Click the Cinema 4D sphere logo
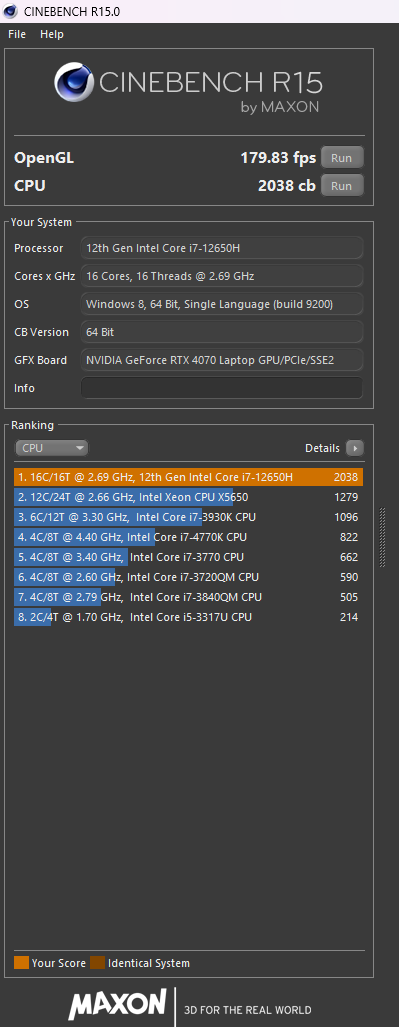The height and width of the screenshot is (1027, 399). pyautogui.click(x=74, y=84)
